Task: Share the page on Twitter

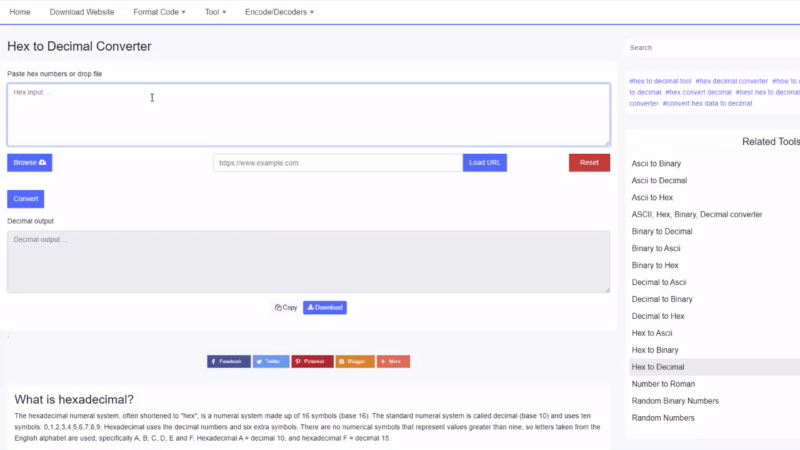Action: [271, 361]
